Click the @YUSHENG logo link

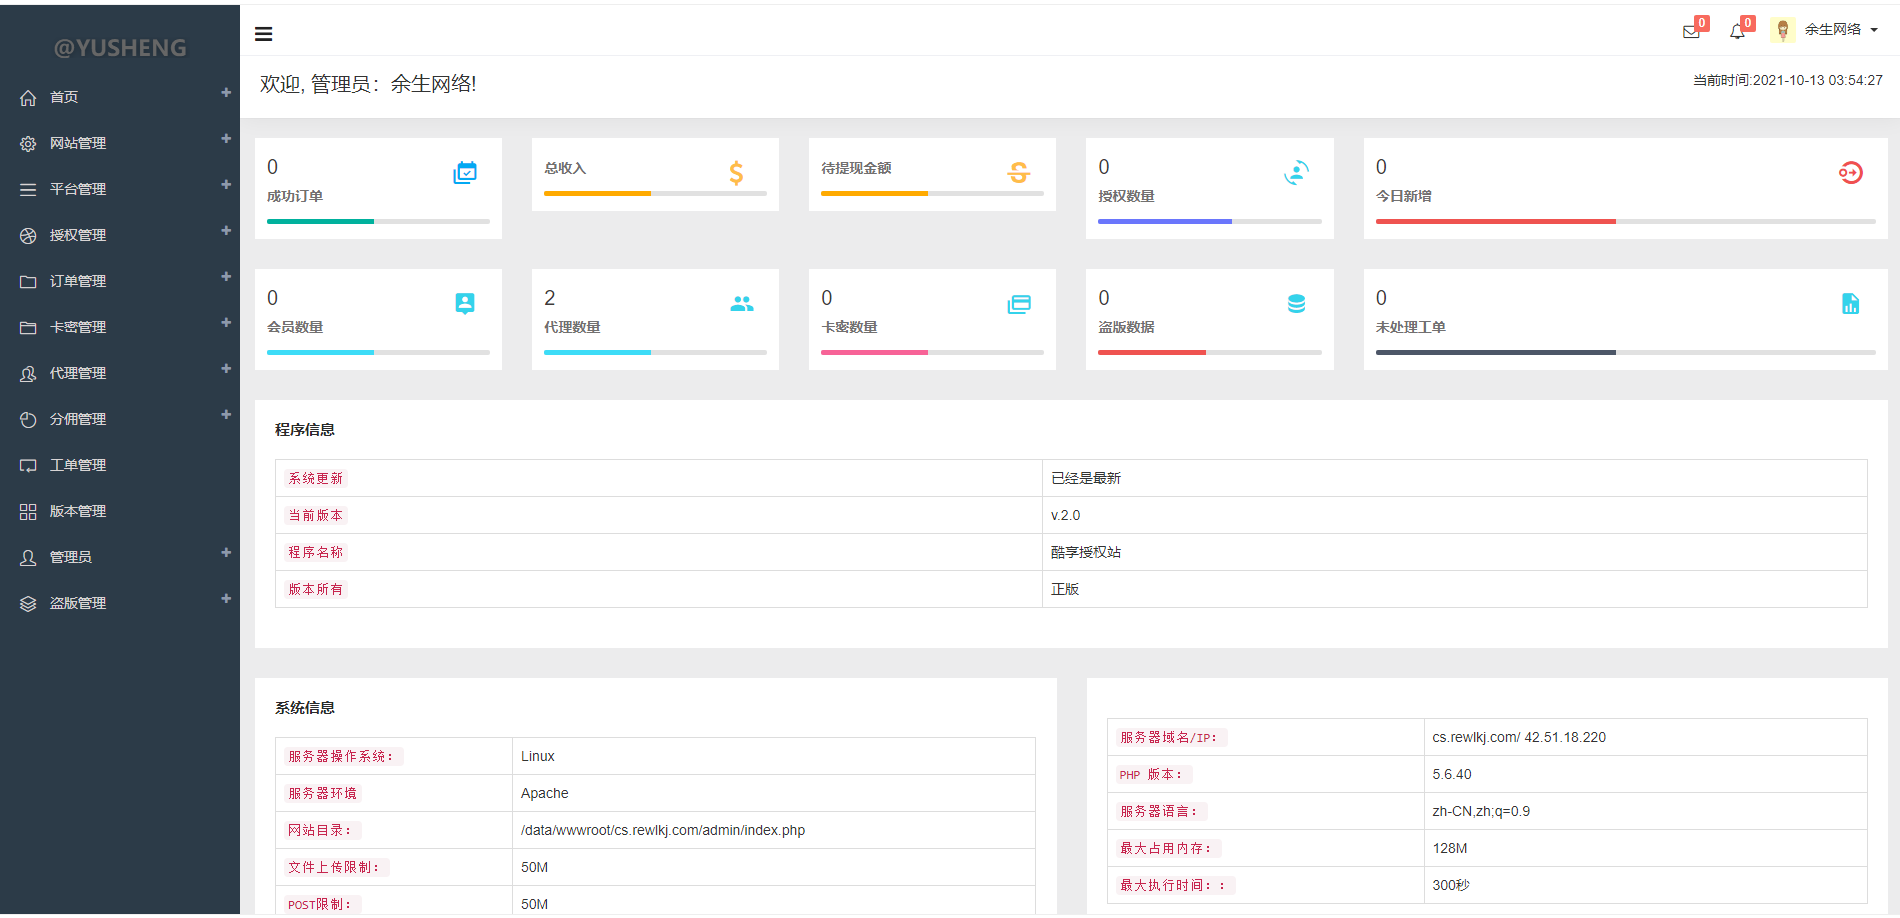120,48
